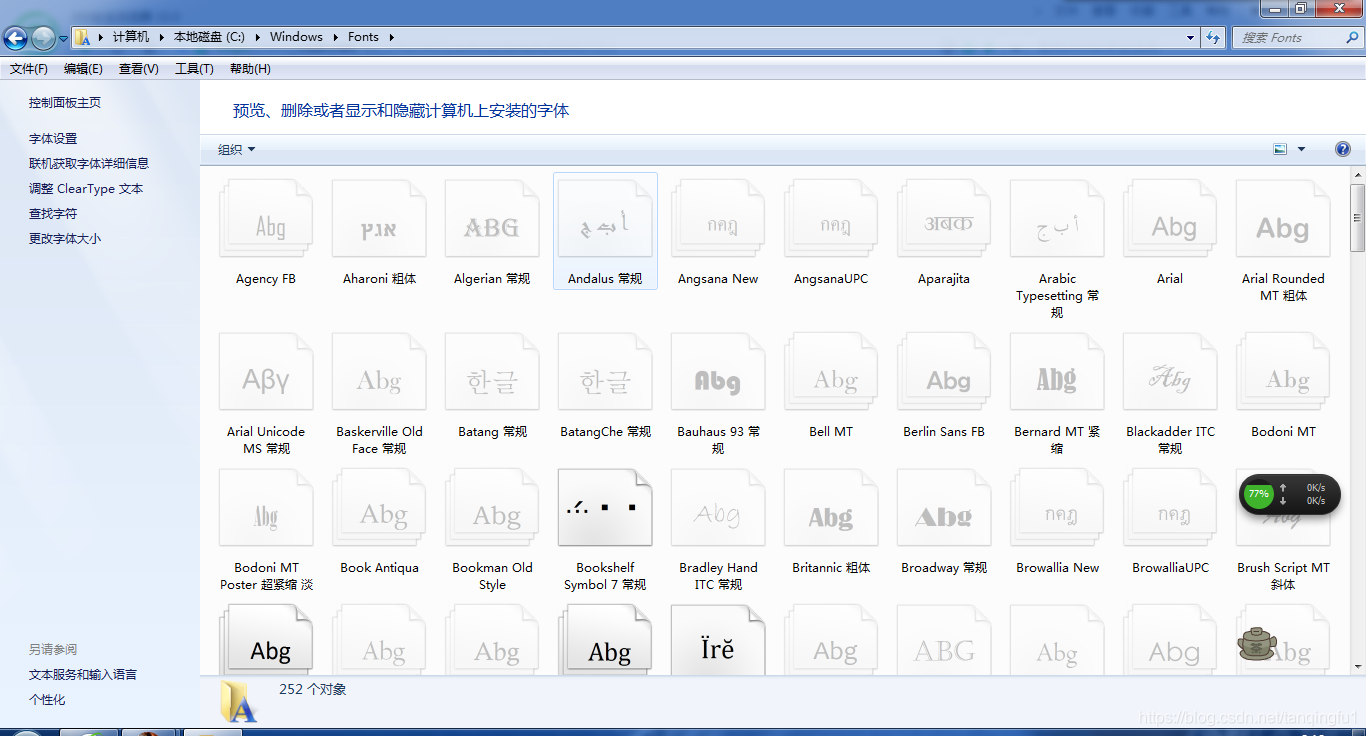
Task: Open the view options dropdown arrow
Action: click(1301, 149)
